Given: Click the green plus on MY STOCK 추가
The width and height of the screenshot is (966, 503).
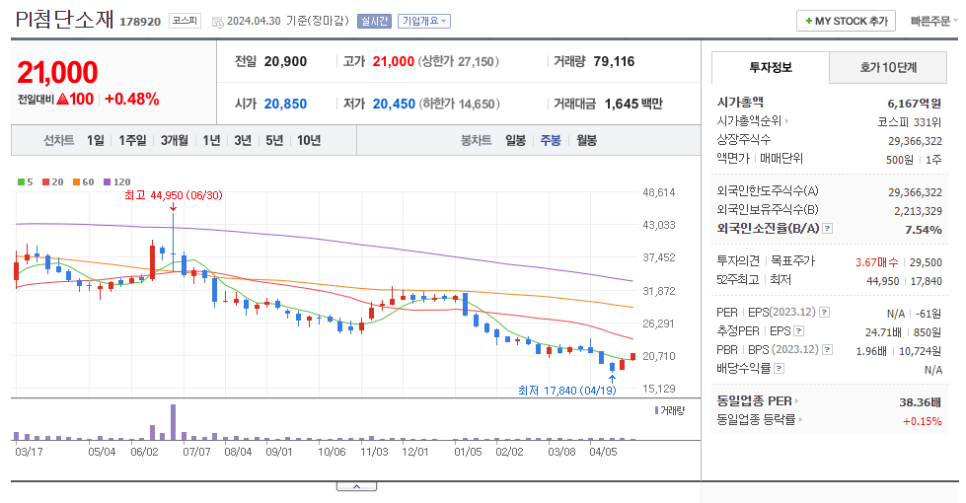Looking at the screenshot, I should (808, 21).
